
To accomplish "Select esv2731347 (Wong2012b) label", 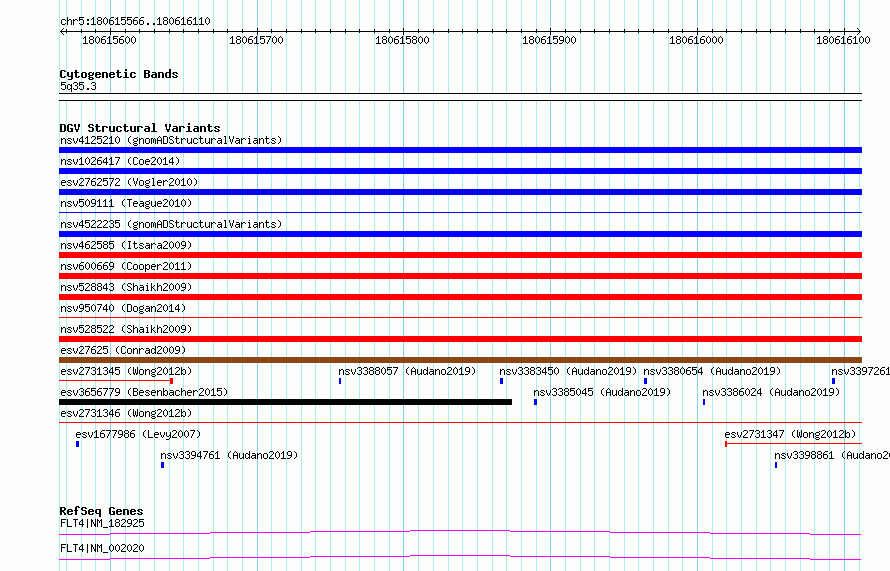I will point(790,434).
